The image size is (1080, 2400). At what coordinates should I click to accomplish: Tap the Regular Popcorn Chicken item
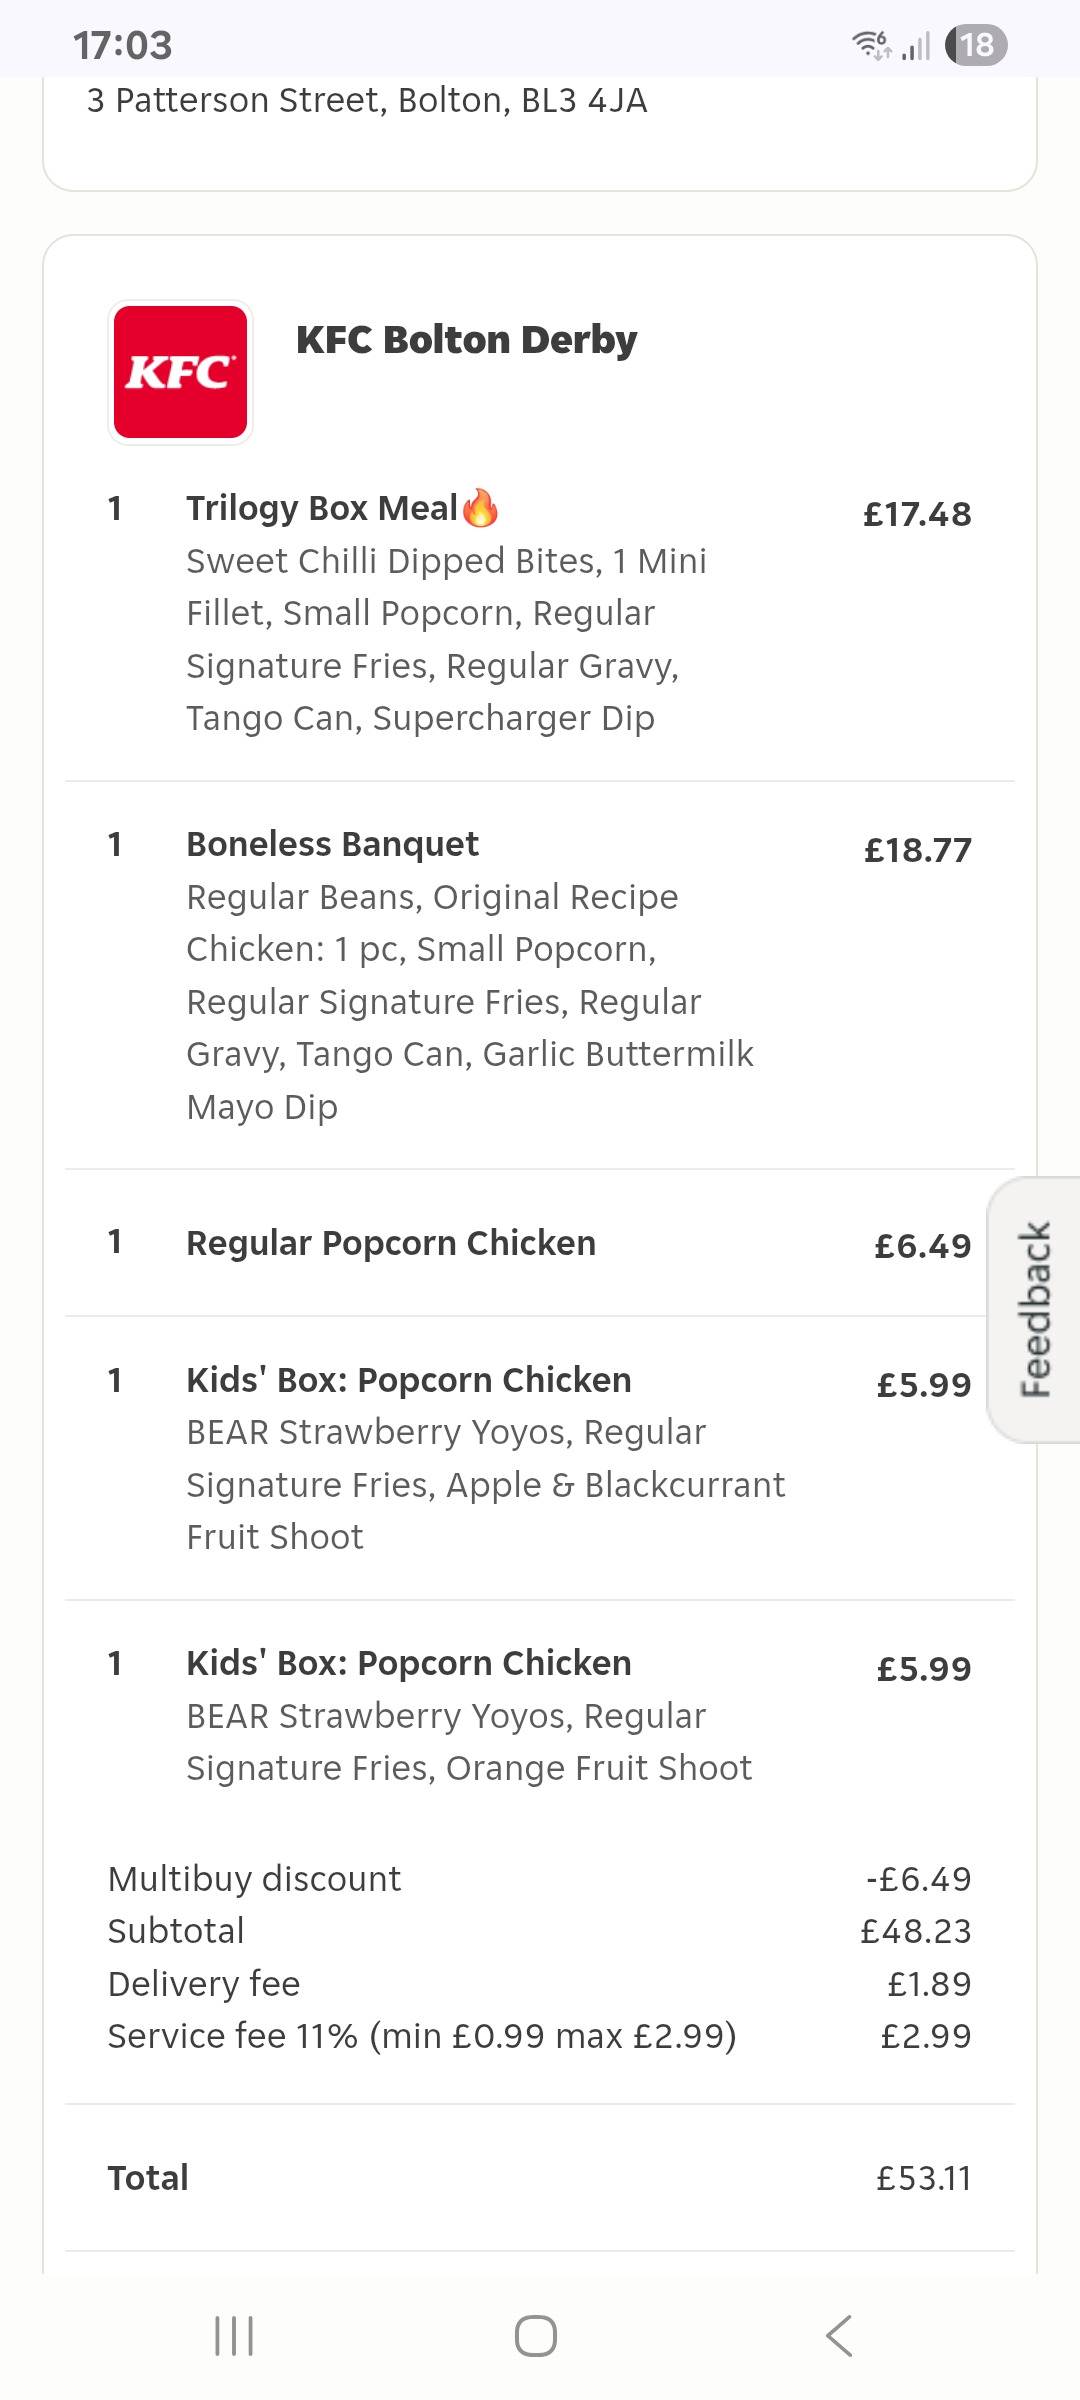coord(391,1243)
